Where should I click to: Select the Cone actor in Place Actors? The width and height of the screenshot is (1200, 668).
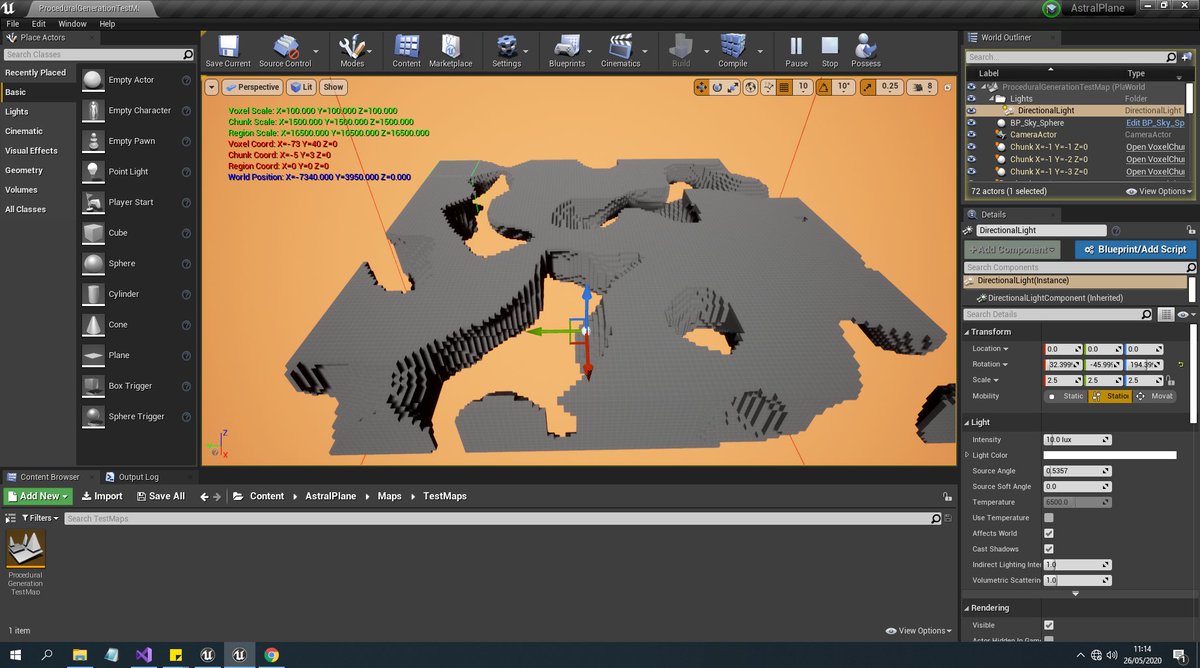(137, 324)
